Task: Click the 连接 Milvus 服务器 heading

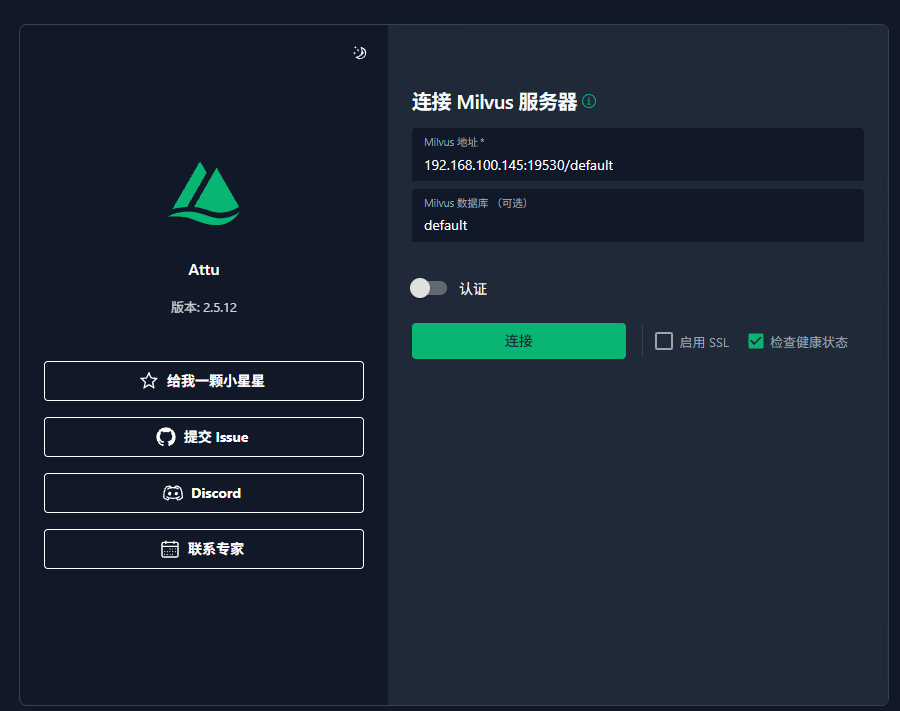Action: [494, 102]
